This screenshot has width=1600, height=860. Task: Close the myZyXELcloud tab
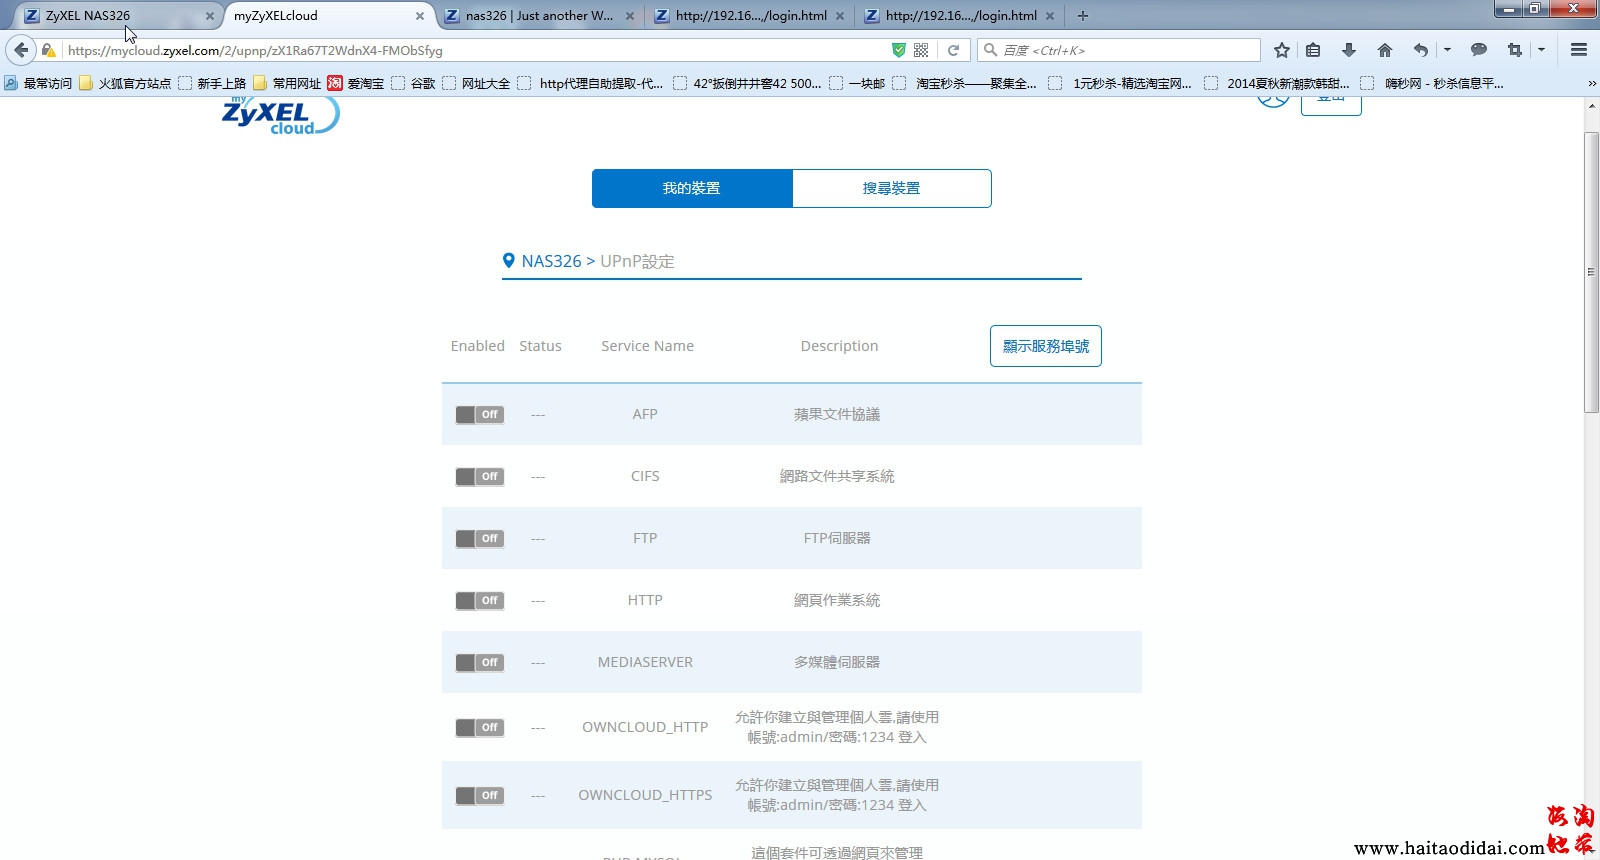tap(419, 16)
